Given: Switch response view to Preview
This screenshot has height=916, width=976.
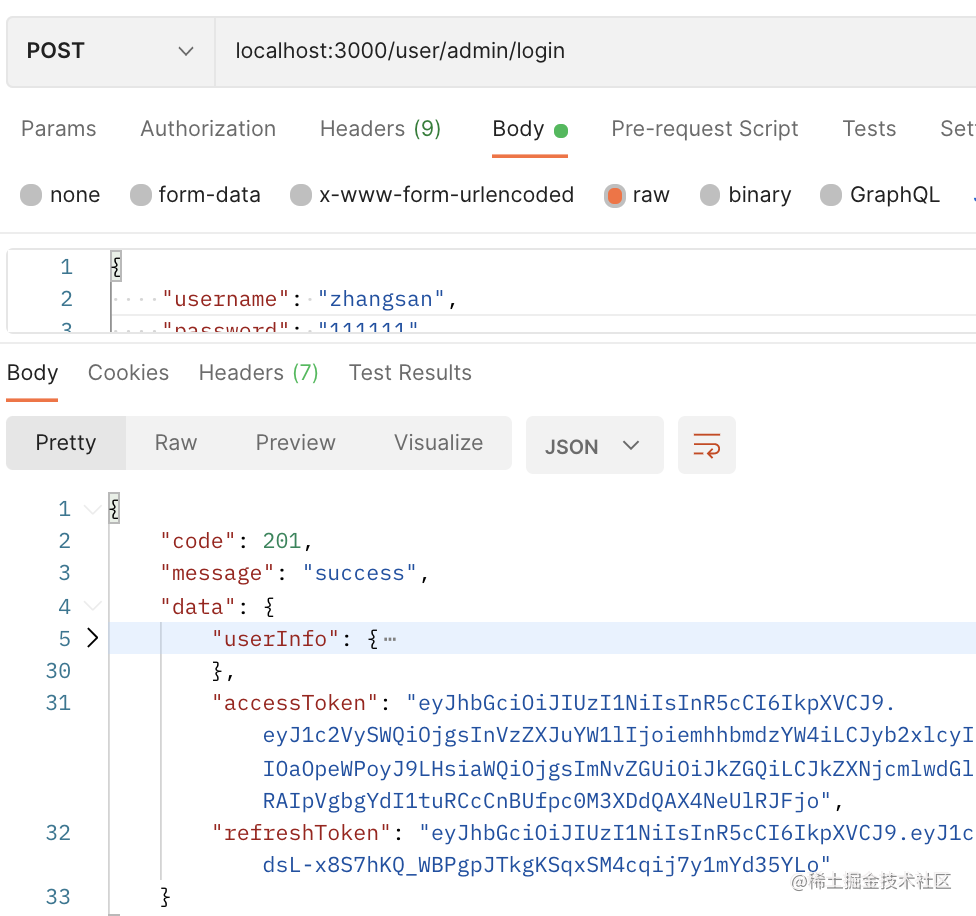Looking at the screenshot, I should [295, 443].
